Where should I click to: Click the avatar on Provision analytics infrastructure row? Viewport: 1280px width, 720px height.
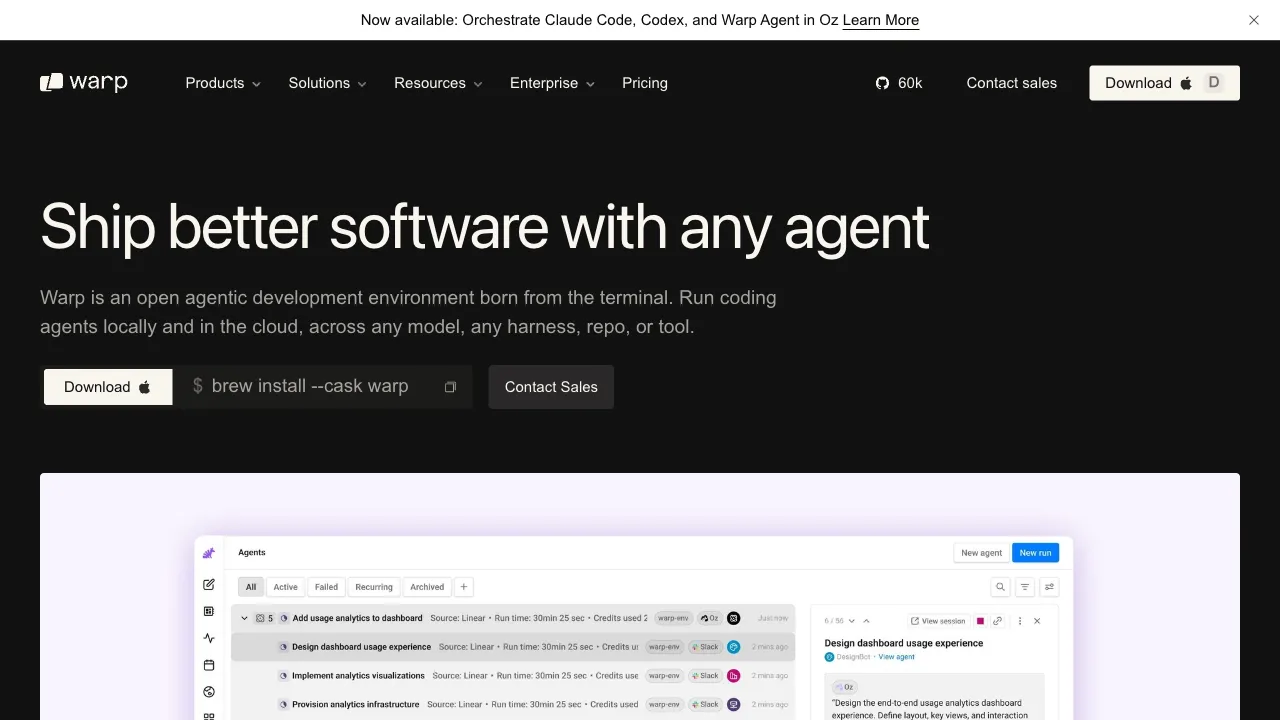click(734, 704)
